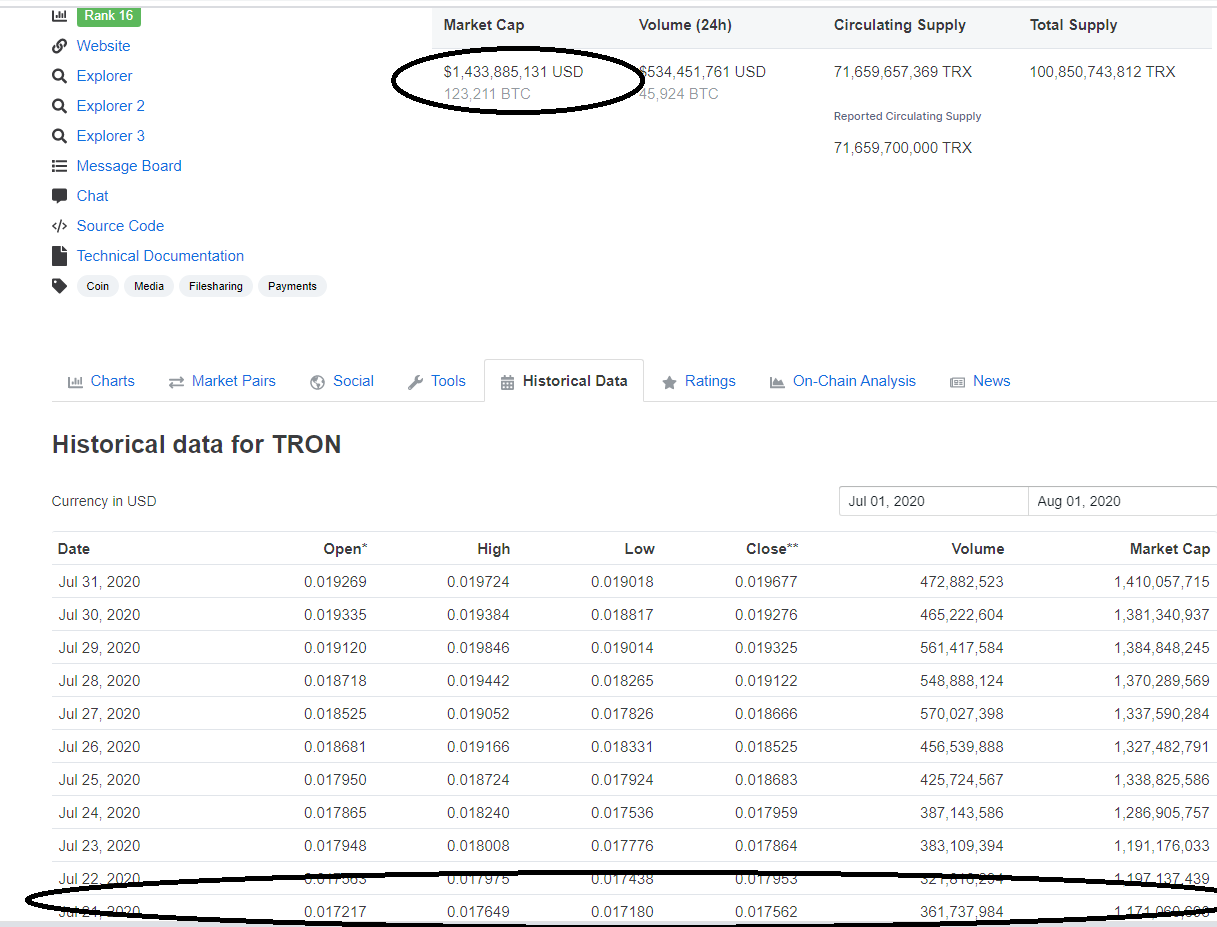Open the Chat link
Viewport: 1217px width, 927px height.
[x=92, y=196]
